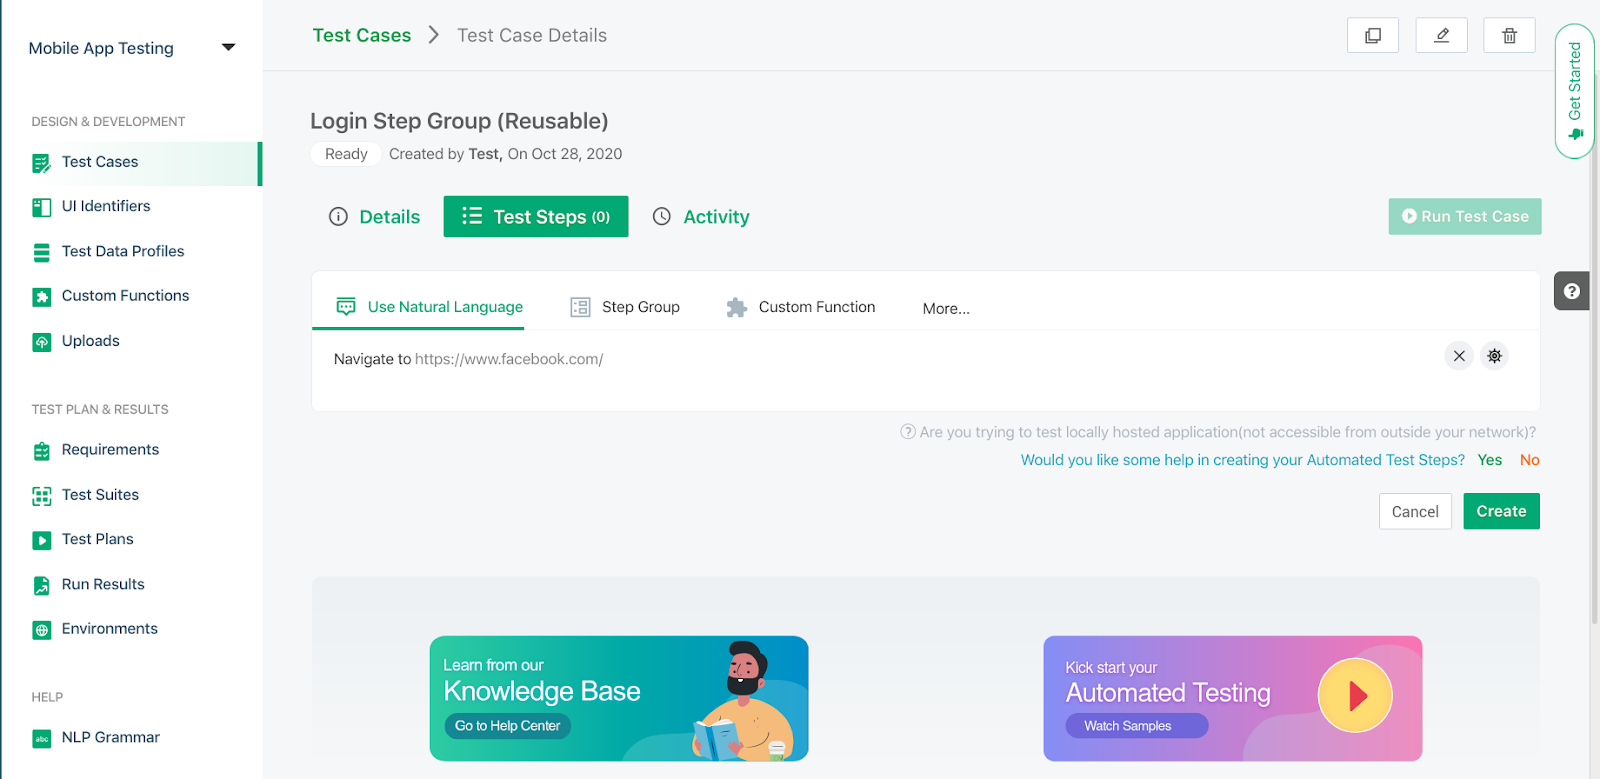Click the red play button in Automated Testing banner
Viewport: 1600px width, 779px height.
click(x=1355, y=695)
